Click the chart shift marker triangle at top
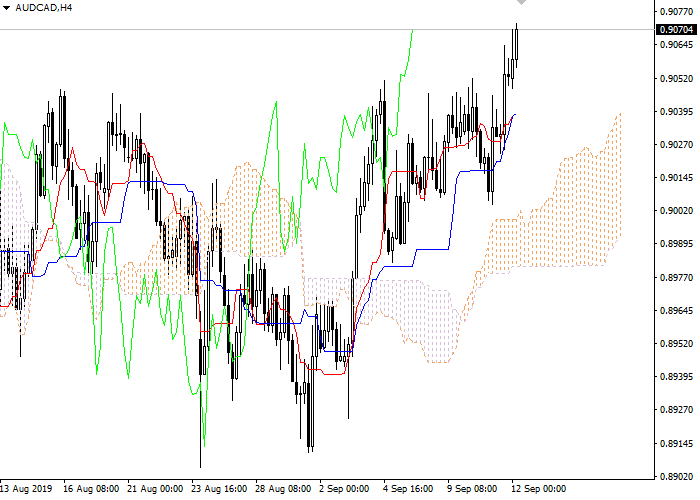700x500 pixels. point(521,2)
